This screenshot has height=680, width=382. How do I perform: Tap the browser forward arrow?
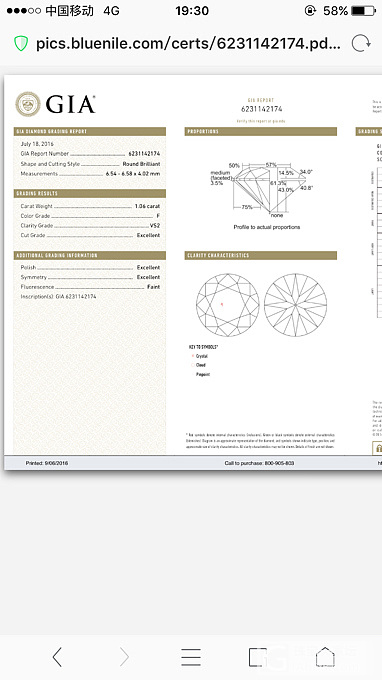(x=124, y=657)
